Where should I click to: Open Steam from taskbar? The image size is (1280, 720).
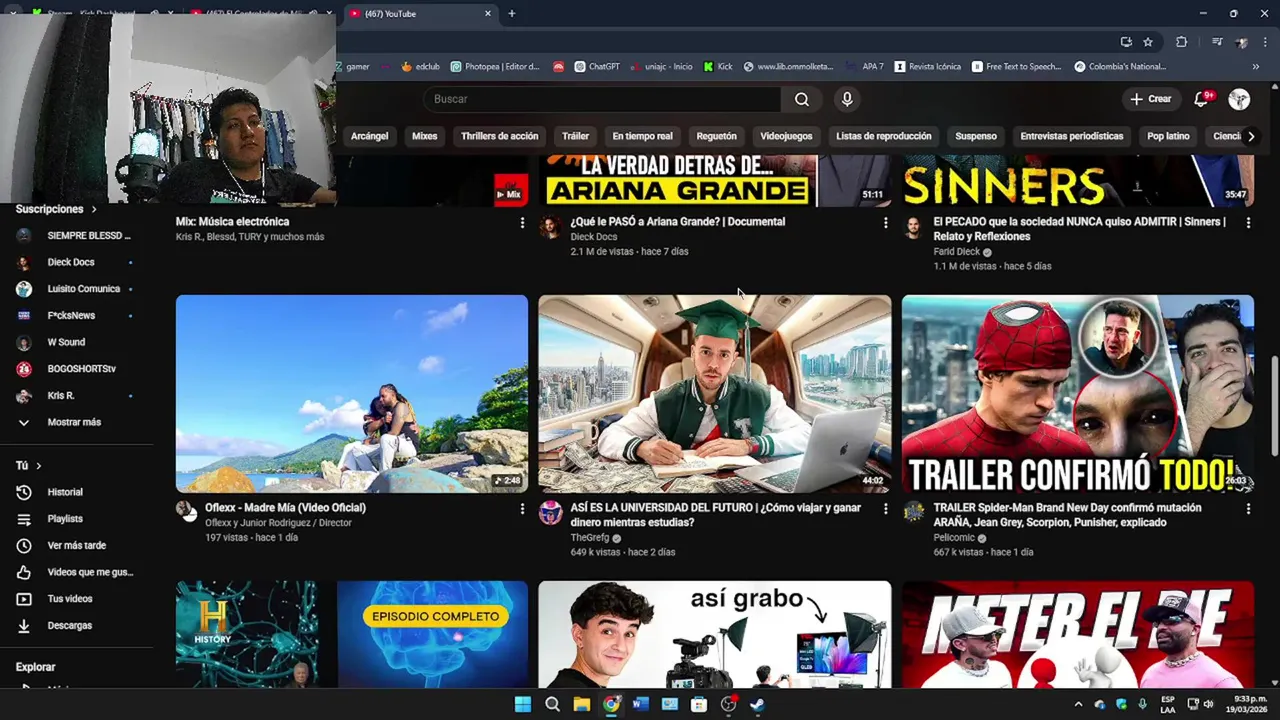point(758,704)
